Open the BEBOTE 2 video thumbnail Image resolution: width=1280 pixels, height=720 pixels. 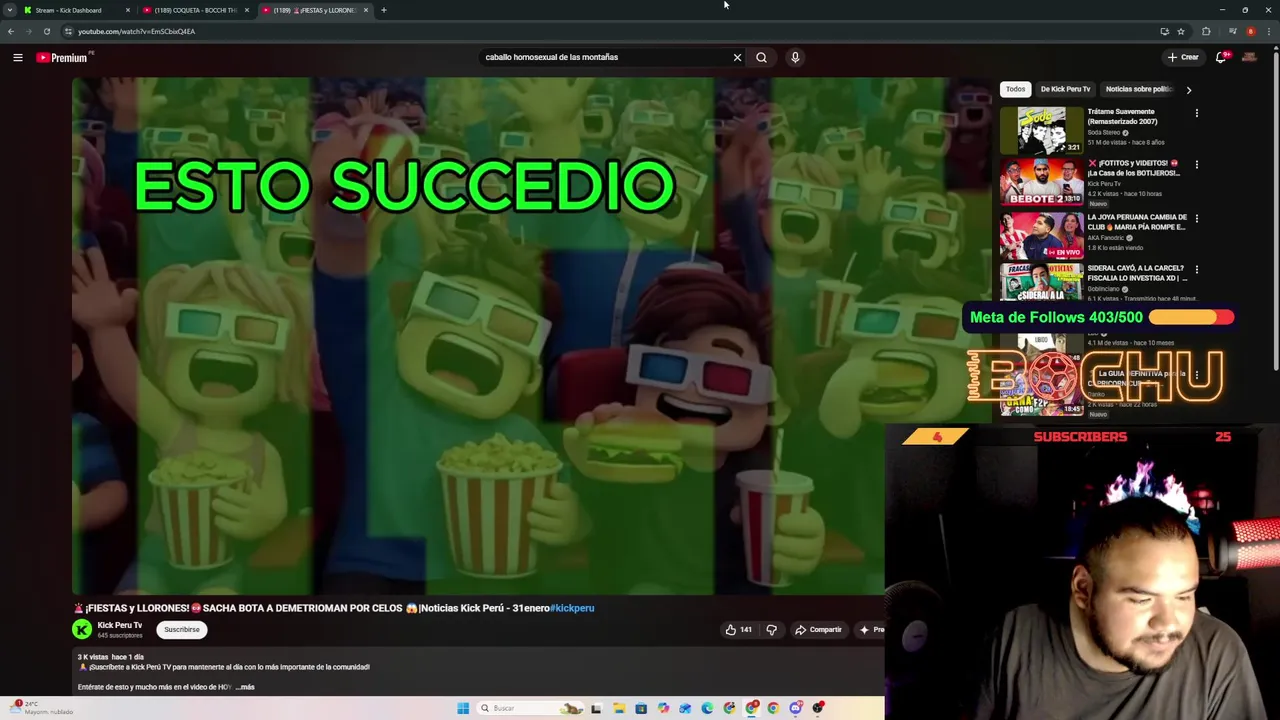click(1041, 182)
